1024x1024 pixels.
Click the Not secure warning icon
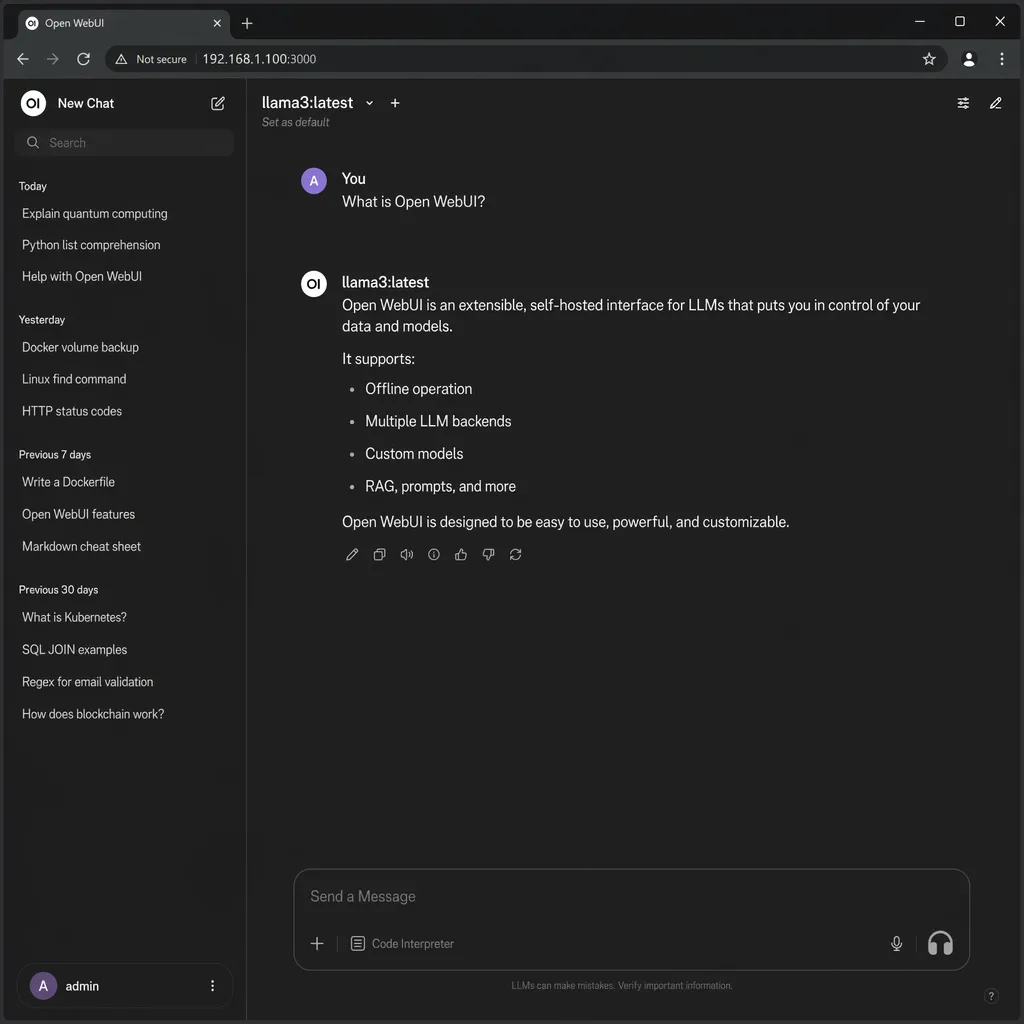click(121, 59)
